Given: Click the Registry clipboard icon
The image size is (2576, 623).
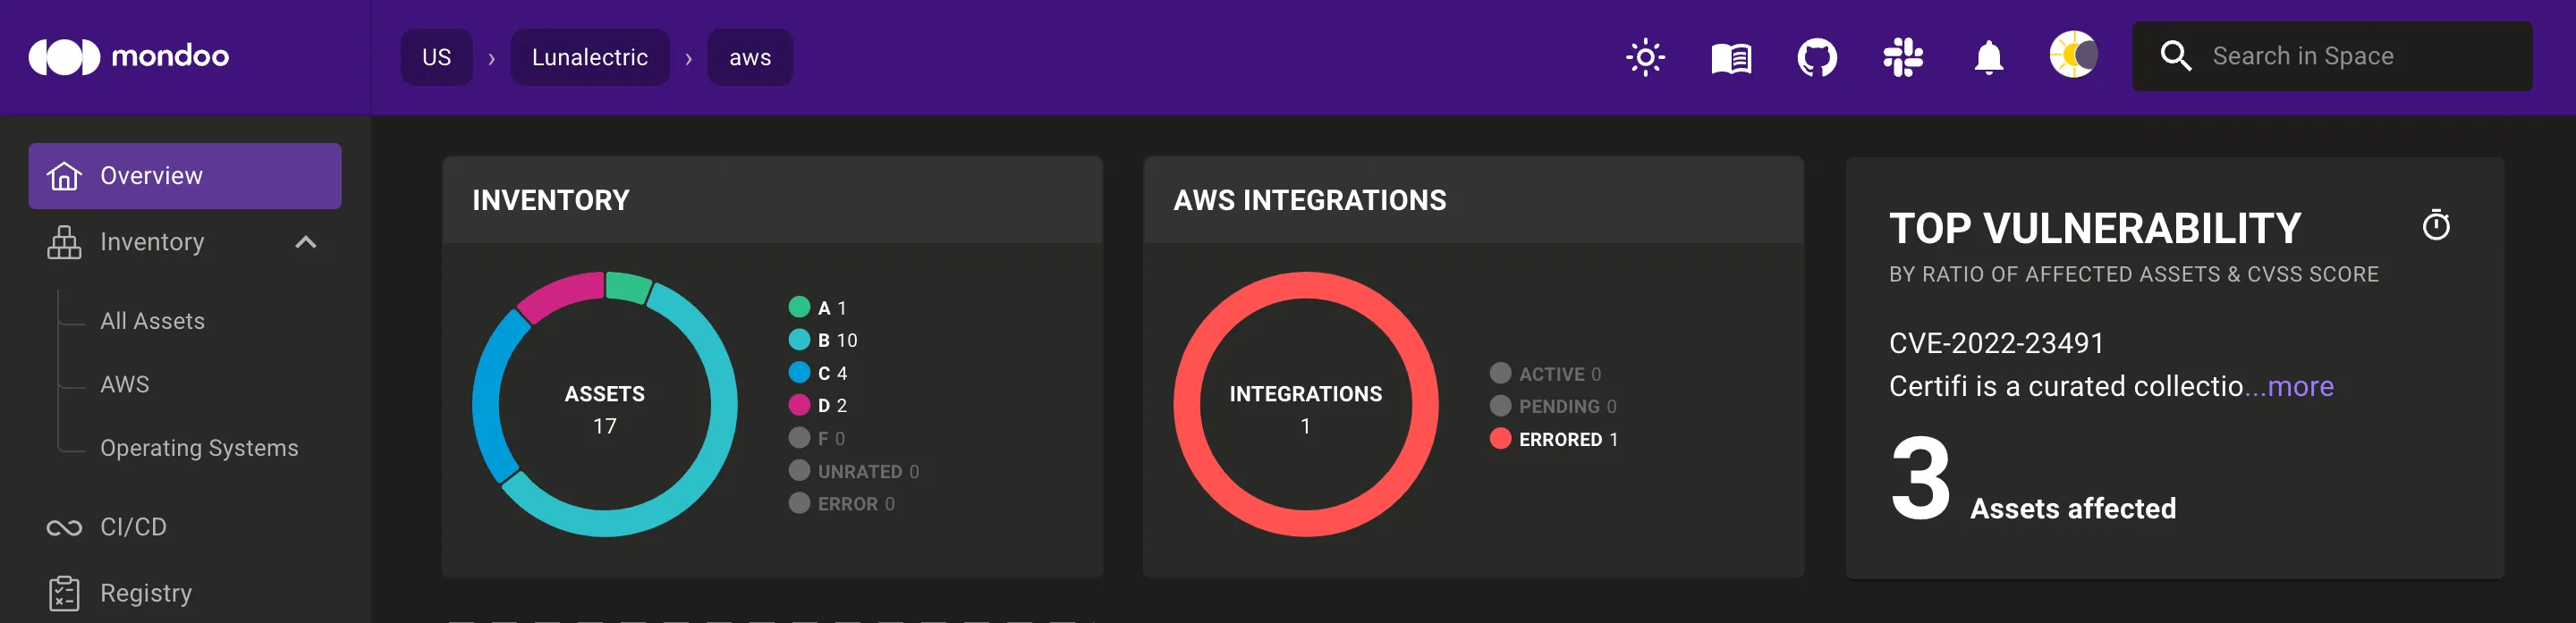Looking at the screenshot, I should tap(64, 593).
